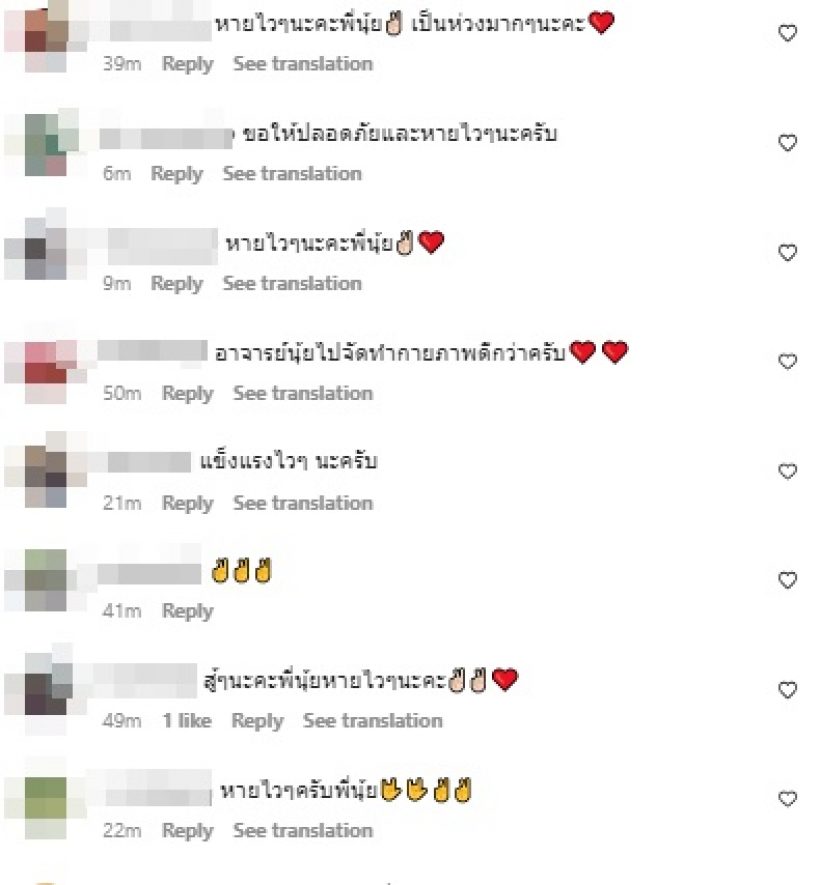The height and width of the screenshot is (885, 820).
Task: View who liked the 49m comment
Action: pyautogui.click(x=187, y=721)
